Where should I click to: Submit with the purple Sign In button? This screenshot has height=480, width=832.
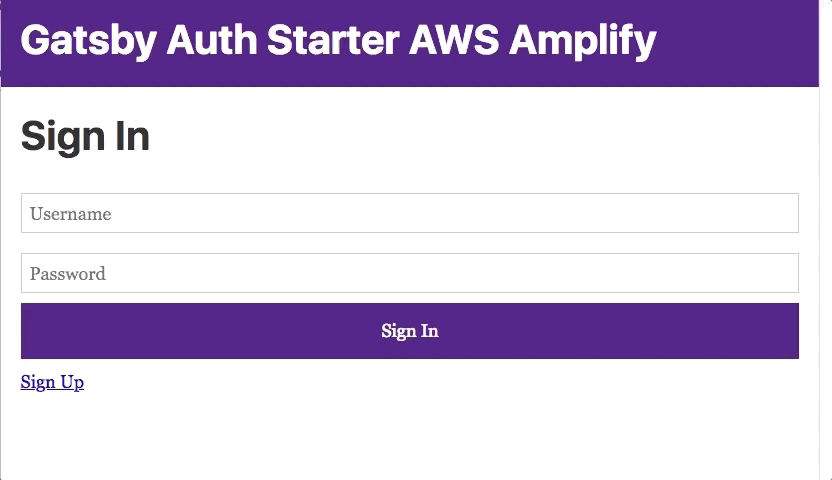pos(410,331)
